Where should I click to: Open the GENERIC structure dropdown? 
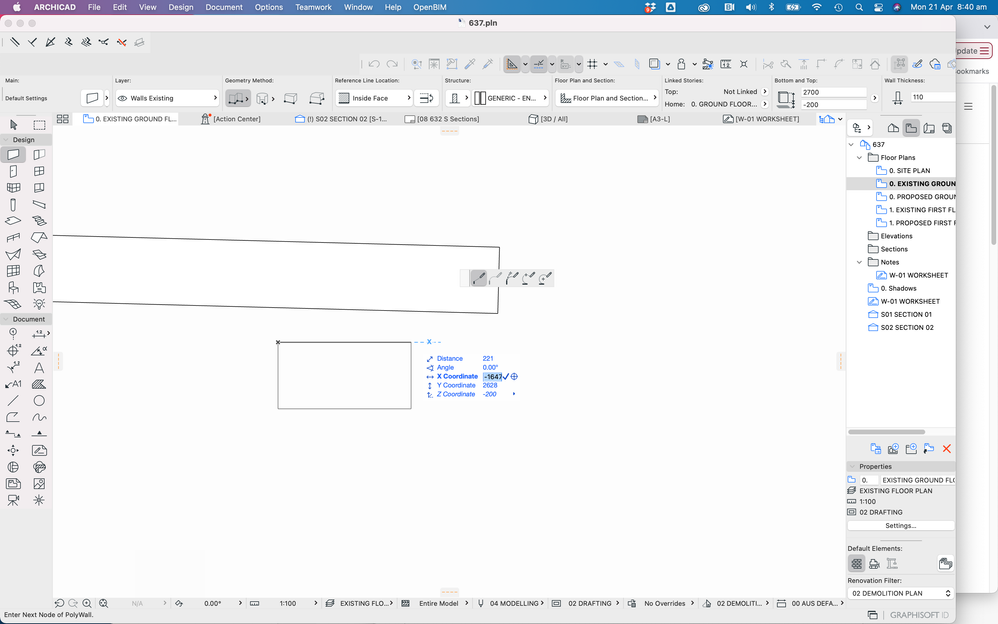tap(511, 98)
